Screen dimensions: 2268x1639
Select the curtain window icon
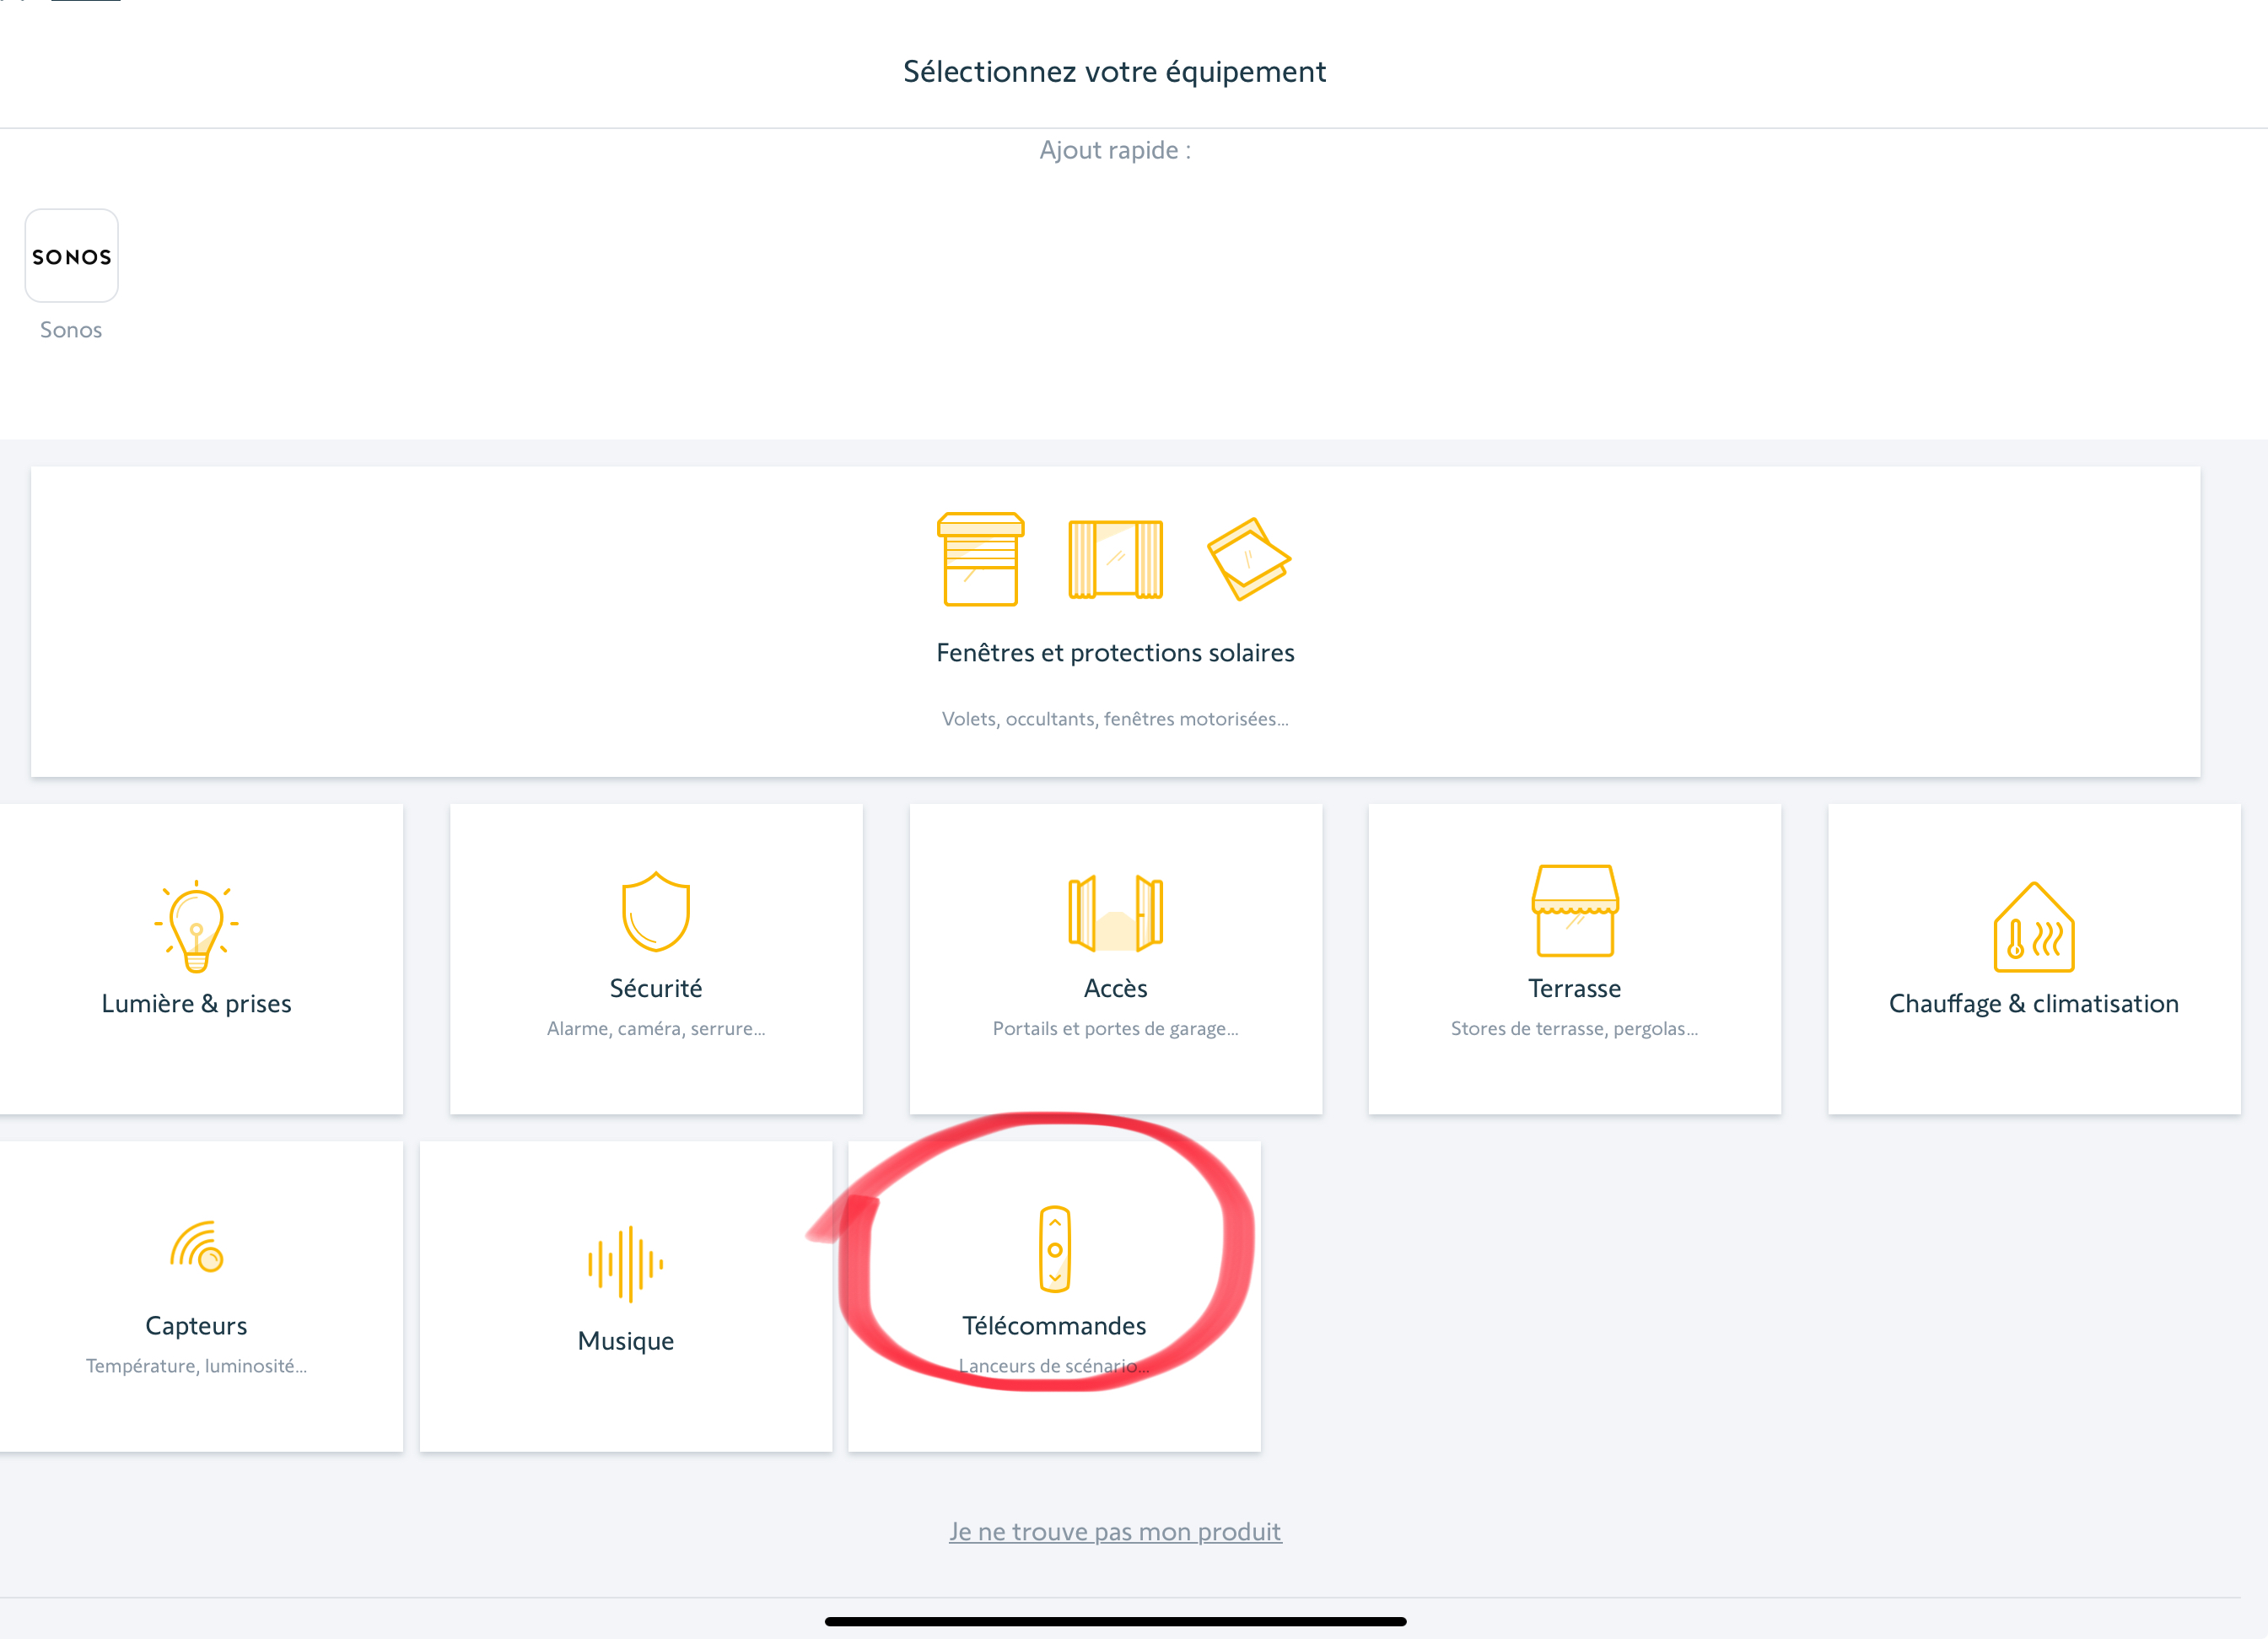[1115, 559]
